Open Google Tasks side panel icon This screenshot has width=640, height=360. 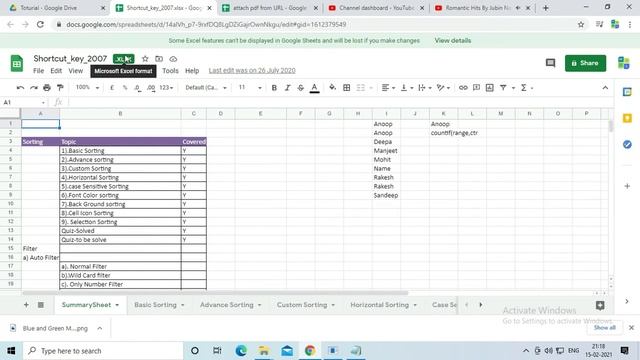point(627,144)
